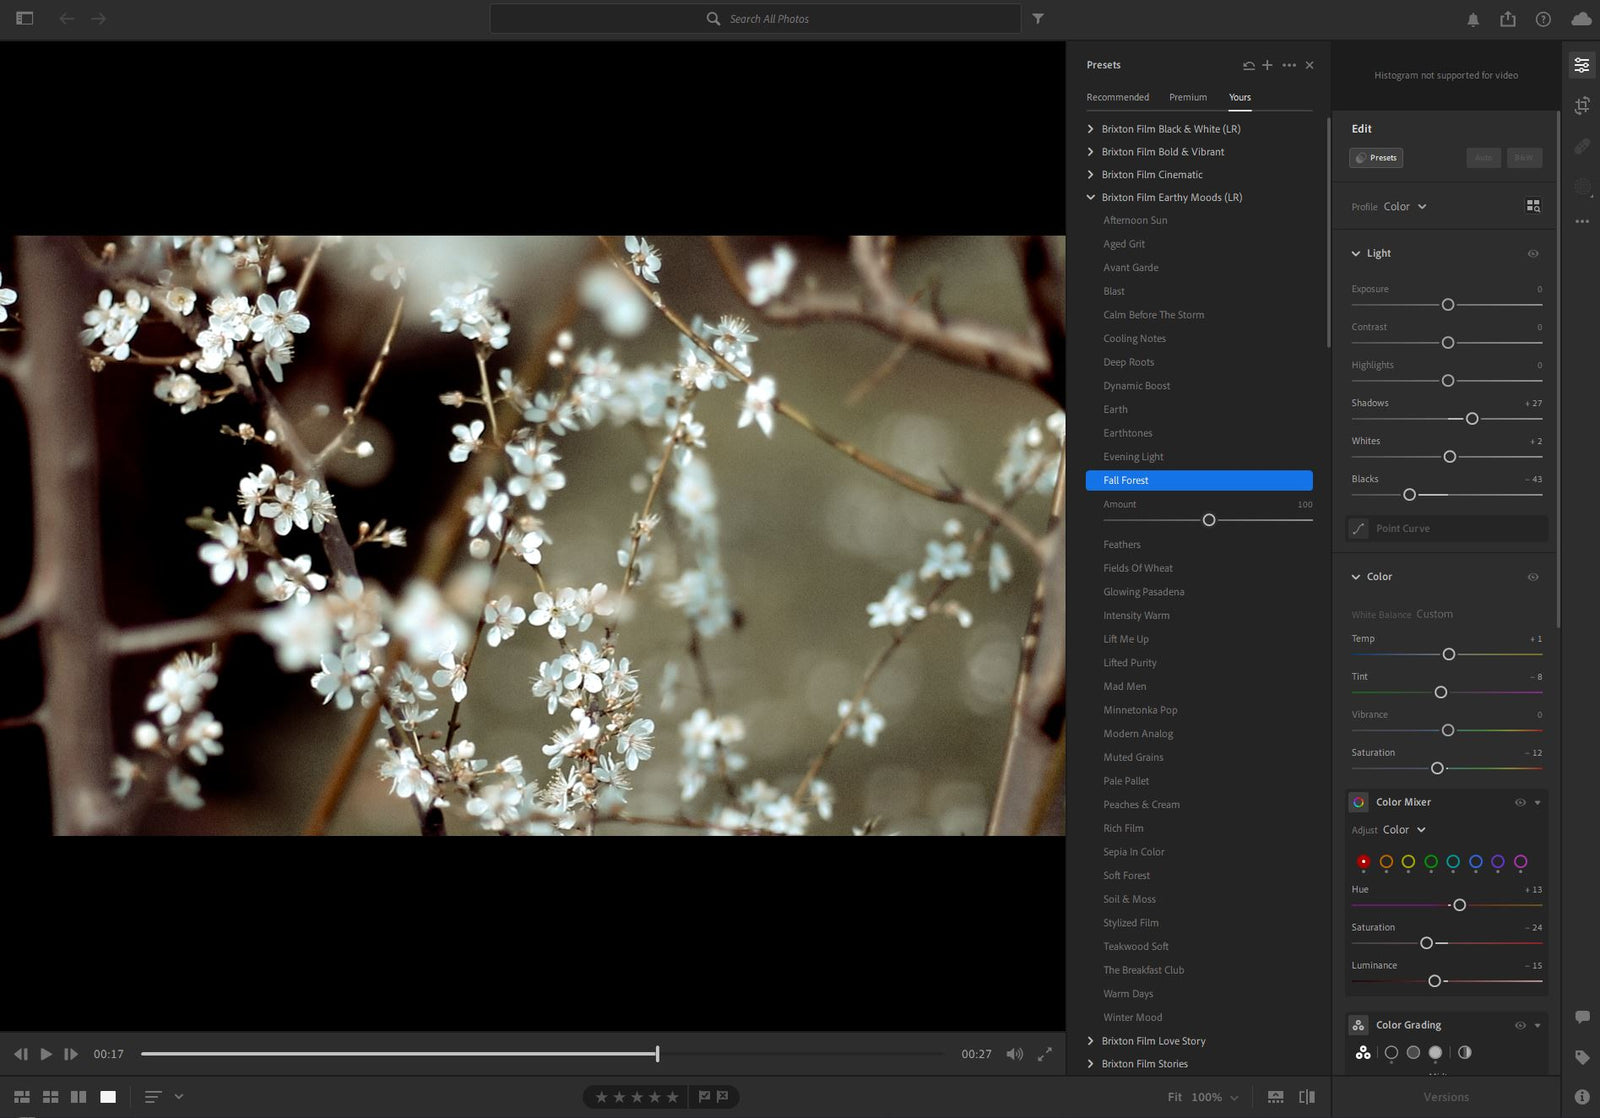1600x1118 pixels.
Task: Open the Masking tool
Action: (x=1583, y=186)
